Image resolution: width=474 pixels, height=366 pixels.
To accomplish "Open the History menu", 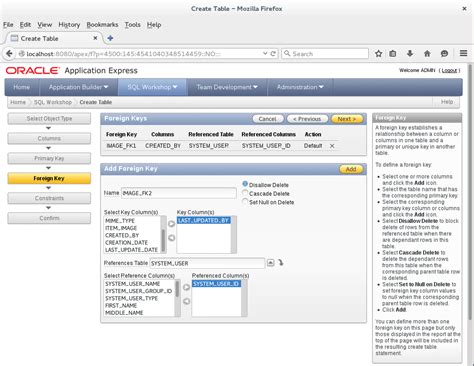I will 69,25.
